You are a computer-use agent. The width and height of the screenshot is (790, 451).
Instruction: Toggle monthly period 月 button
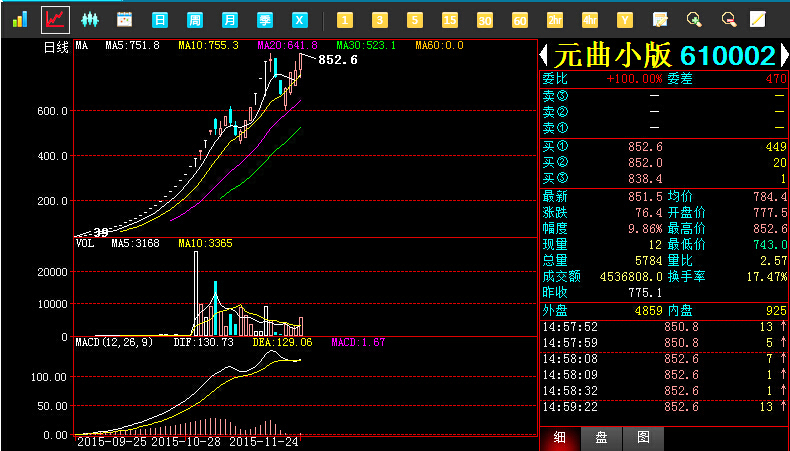230,19
